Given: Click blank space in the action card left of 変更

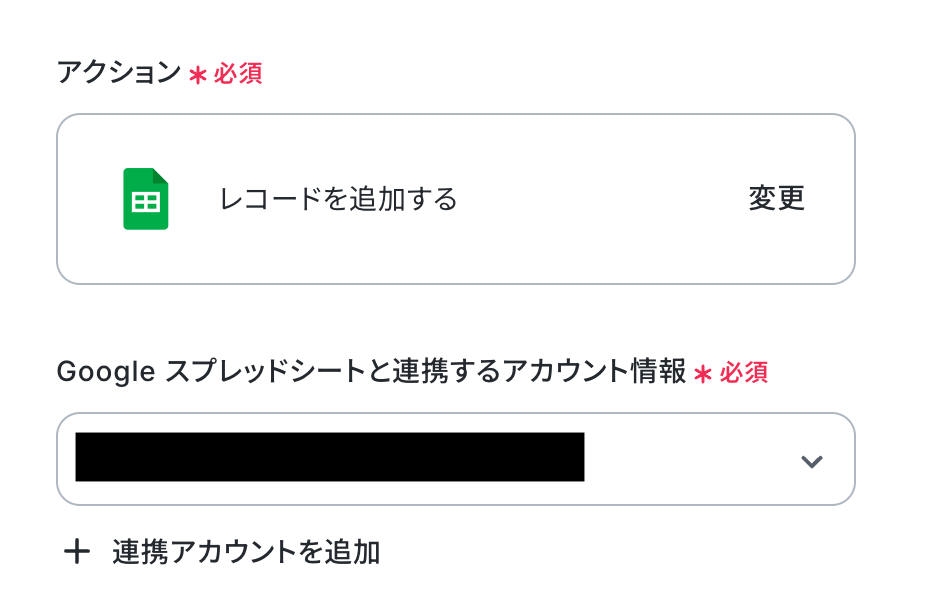Looking at the screenshot, I should point(600,199).
